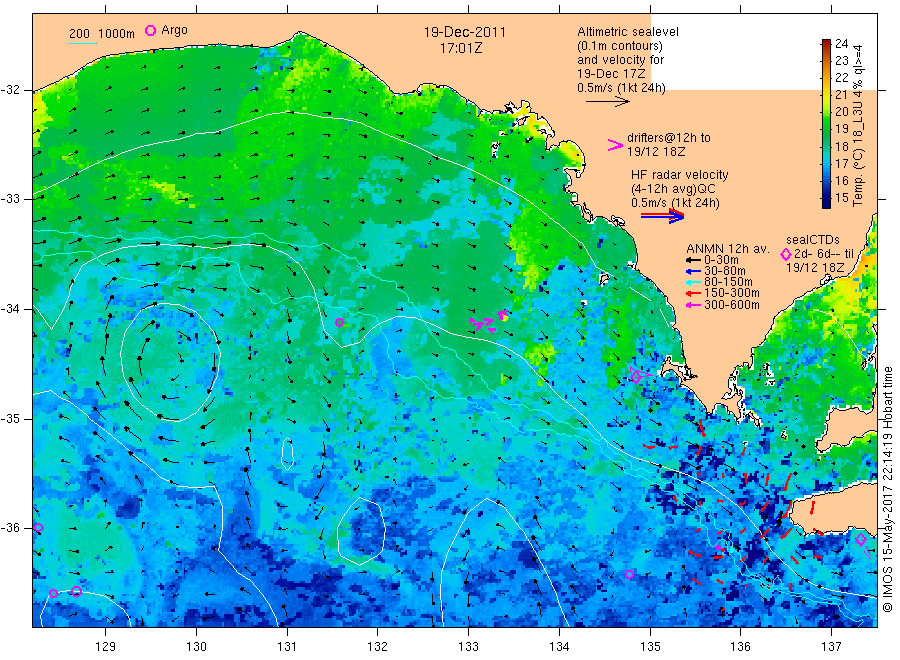Click the 'HF radar velocity' legend text
This screenshot has width=900, height=660.
click(x=680, y=175)
